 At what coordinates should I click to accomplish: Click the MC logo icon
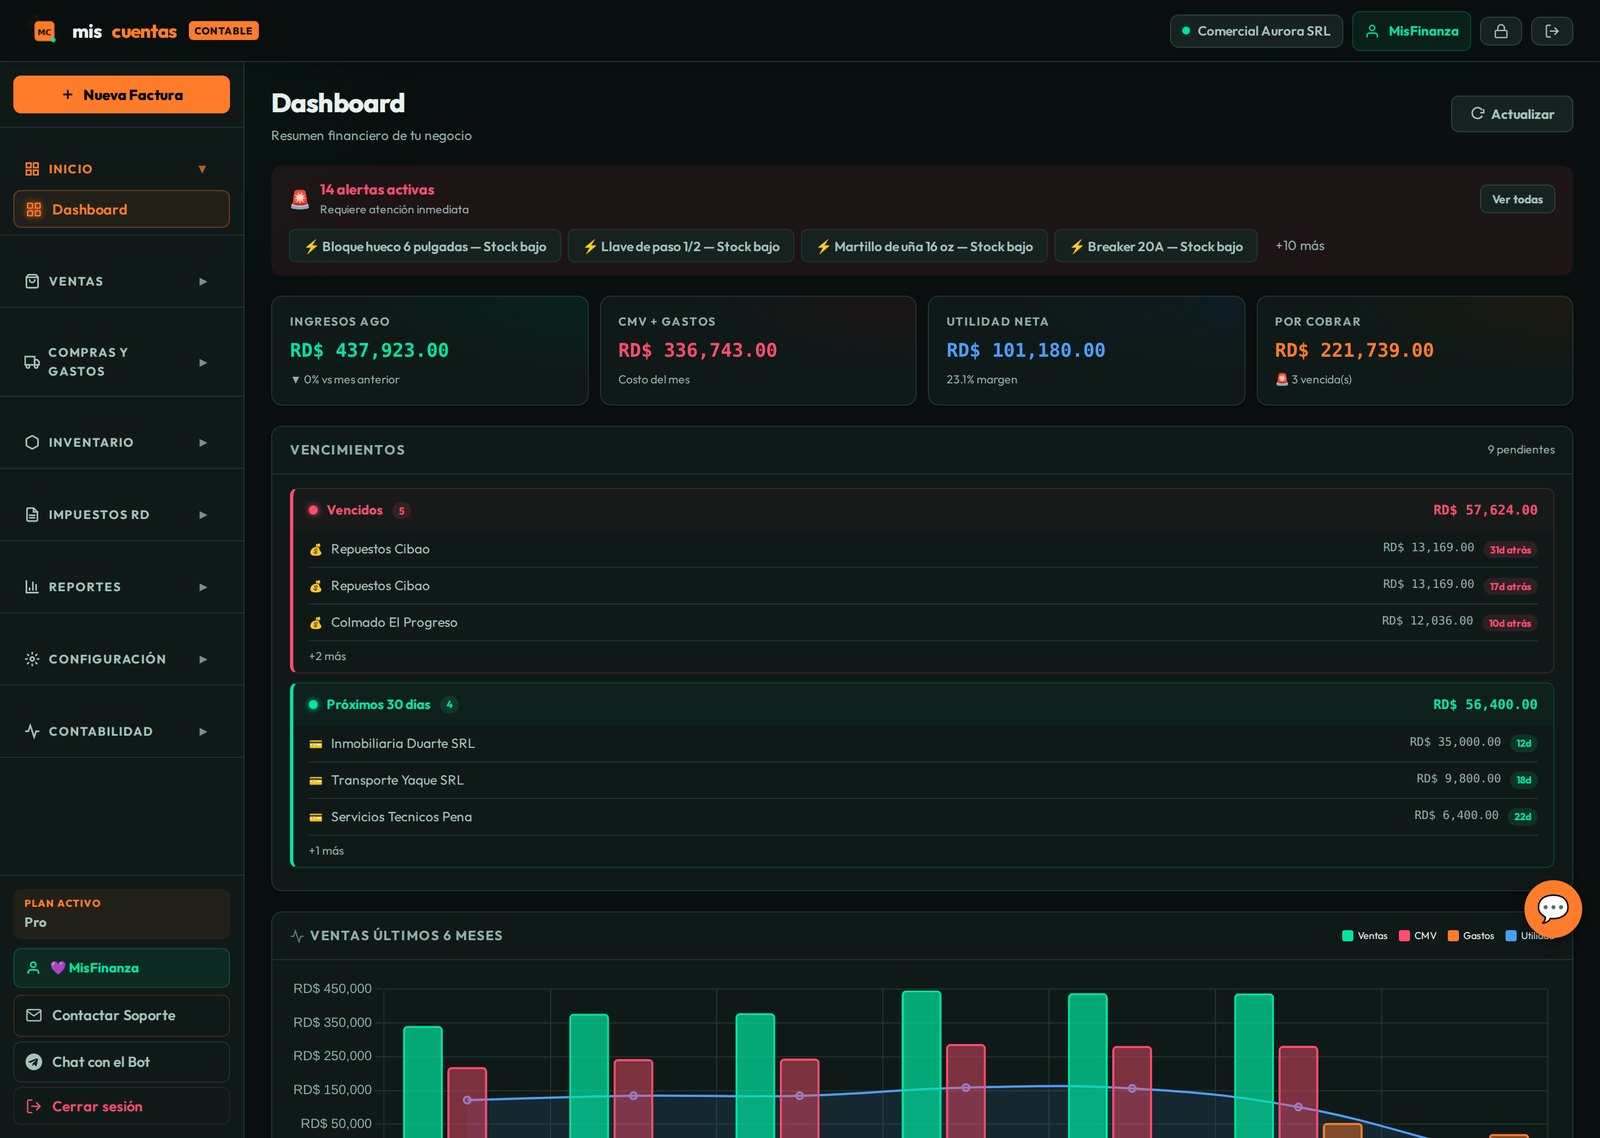[x=44, y=31]
